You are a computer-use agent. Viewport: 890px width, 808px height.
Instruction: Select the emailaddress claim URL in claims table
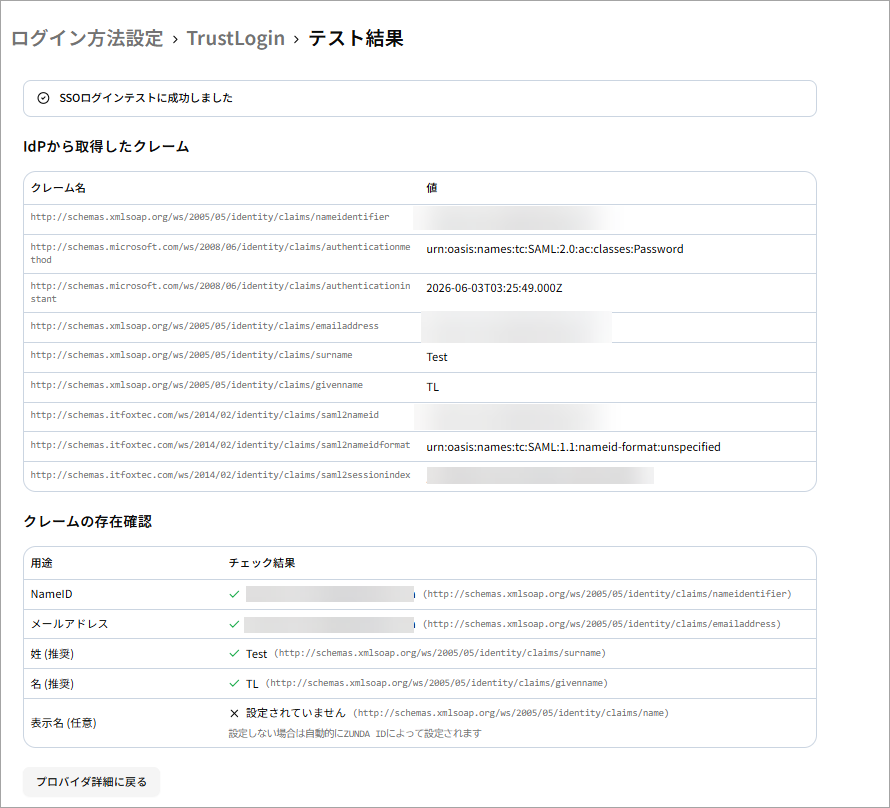[204, 326]
